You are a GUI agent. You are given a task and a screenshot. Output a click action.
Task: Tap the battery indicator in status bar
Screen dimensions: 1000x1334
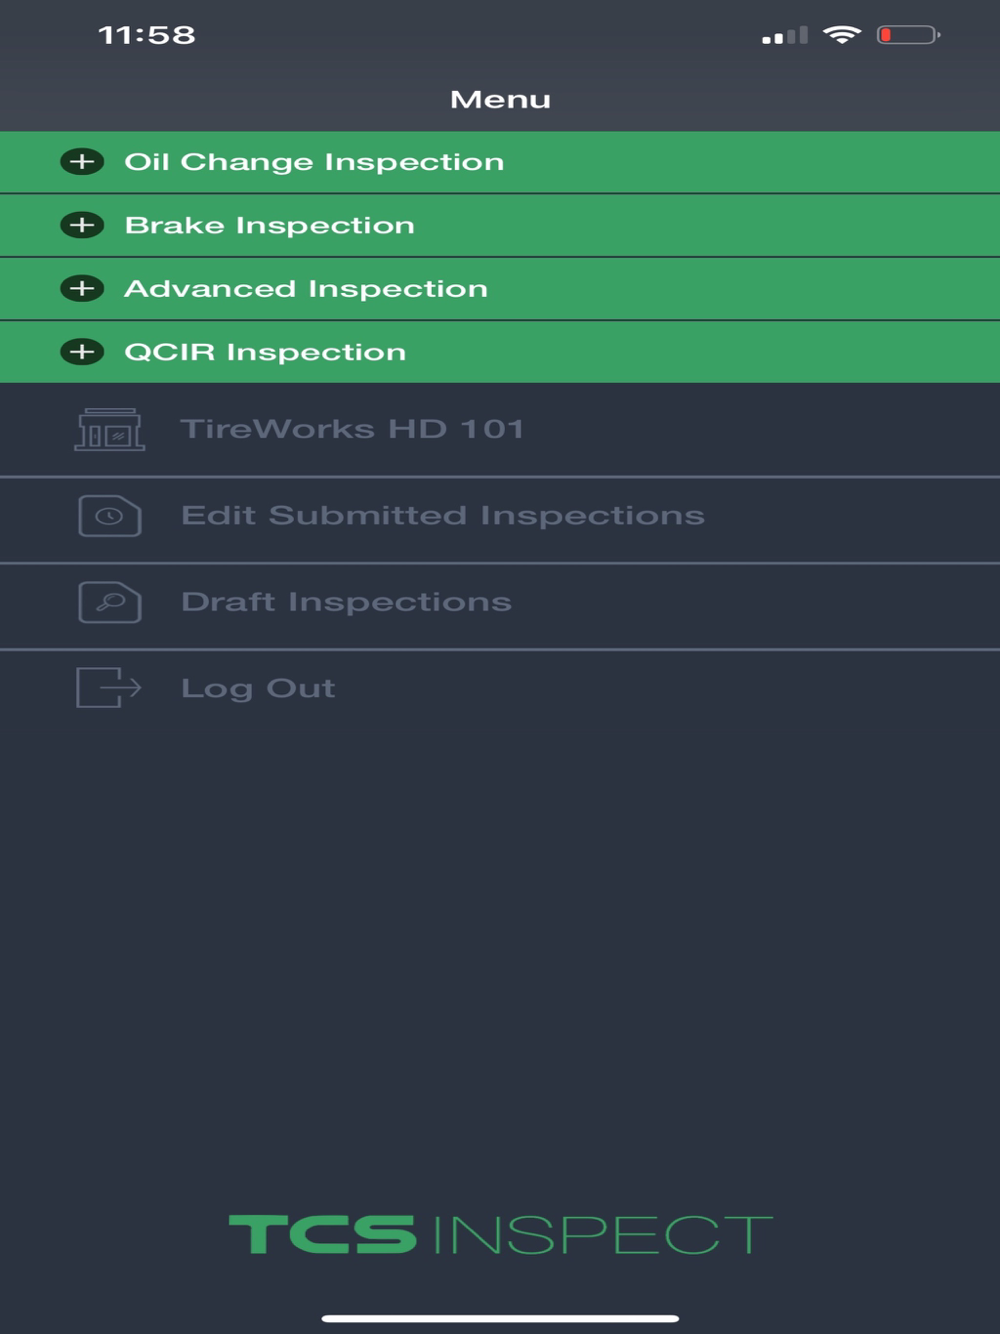pos(908,35)
